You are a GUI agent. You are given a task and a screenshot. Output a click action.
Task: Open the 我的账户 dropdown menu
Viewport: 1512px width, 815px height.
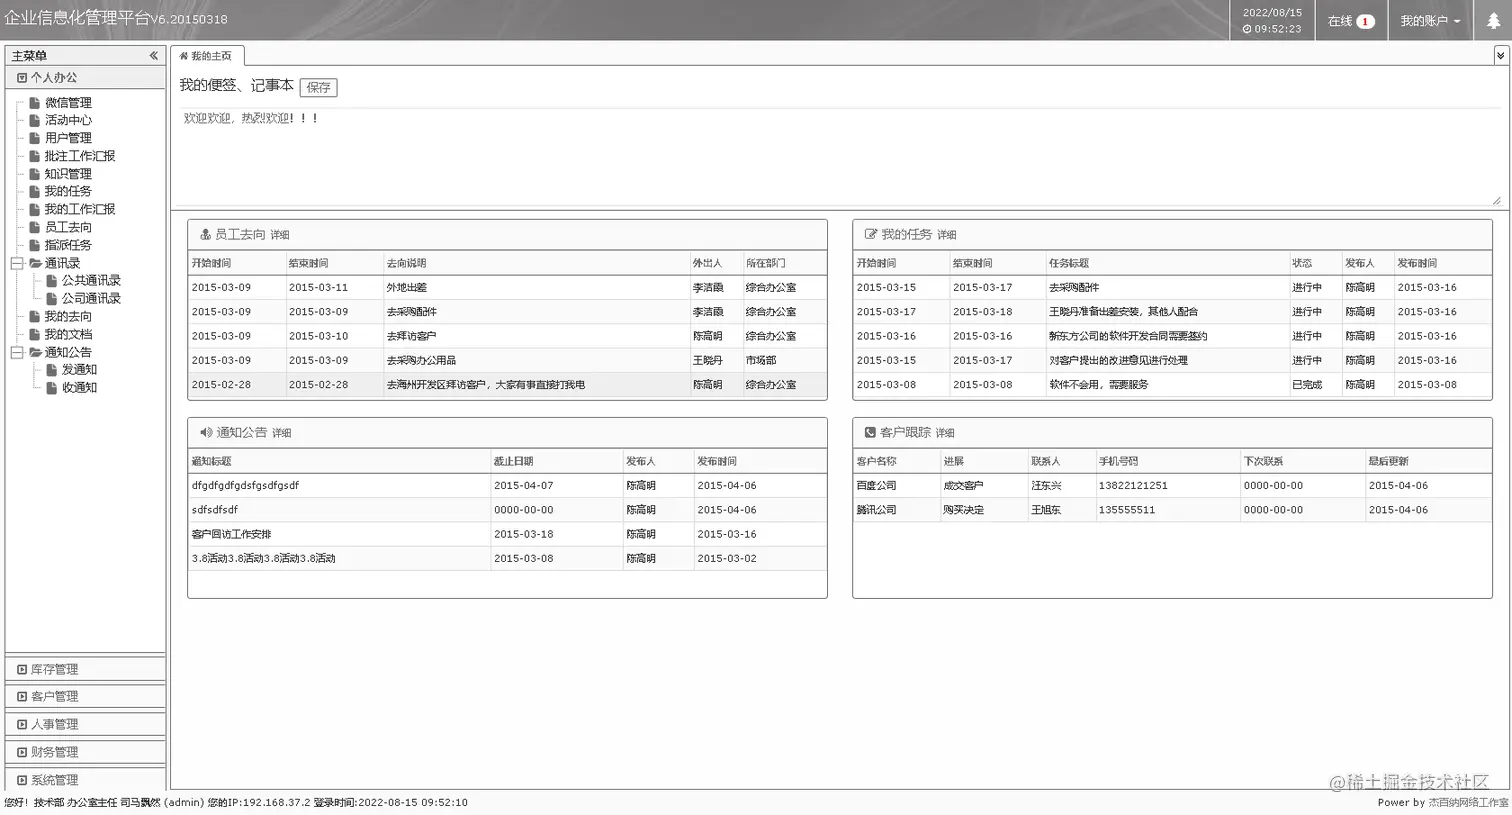[x=1430, y=21]
